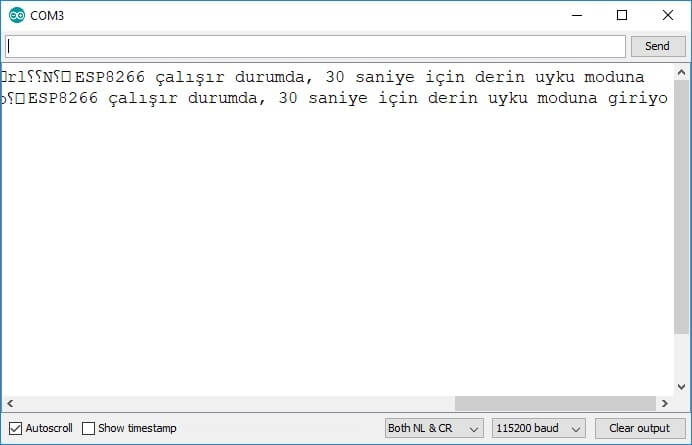
Task: Click the word 'giriyo' in second output line
Action: point(637,98)
